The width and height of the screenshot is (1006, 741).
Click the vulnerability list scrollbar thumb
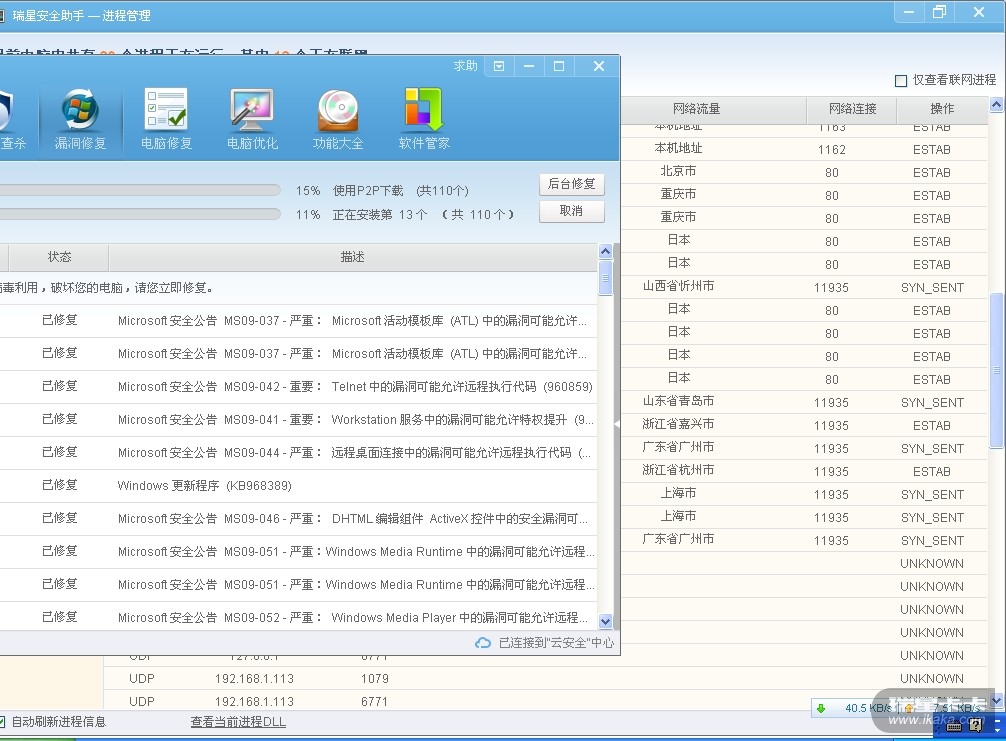point(605,278)
